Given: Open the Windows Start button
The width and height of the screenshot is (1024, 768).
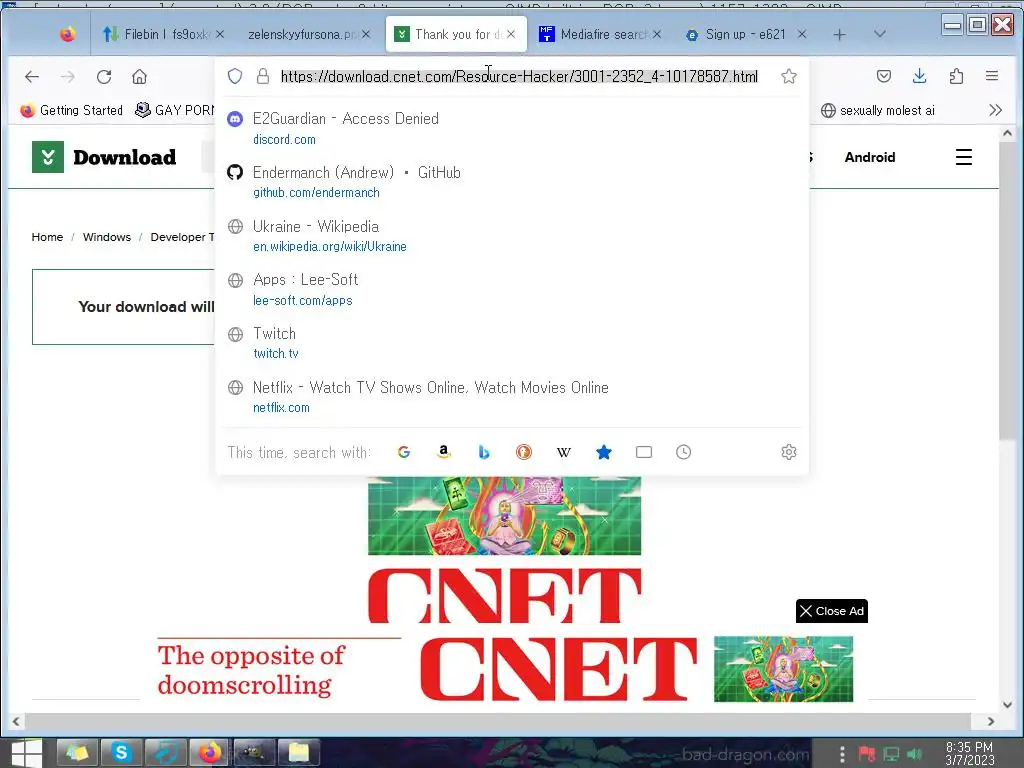Looking at the screenshot, I should pyautogui.click(x=27, y=753).
